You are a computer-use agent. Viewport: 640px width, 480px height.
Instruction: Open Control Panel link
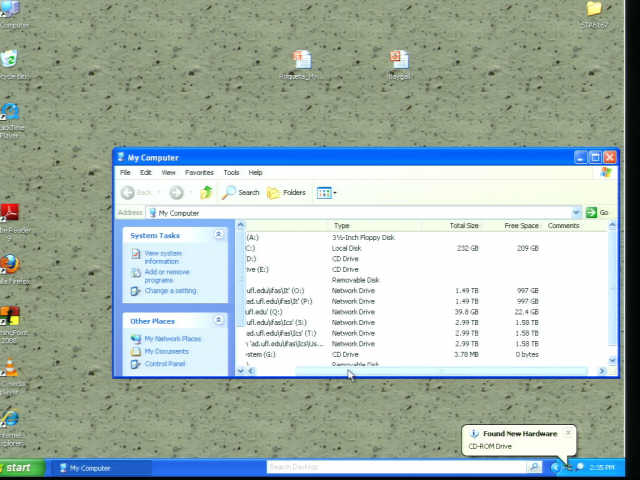[165, 364]
